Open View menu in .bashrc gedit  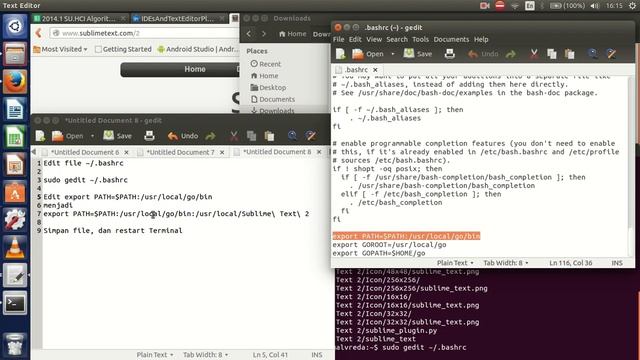[x=374, y=40]
